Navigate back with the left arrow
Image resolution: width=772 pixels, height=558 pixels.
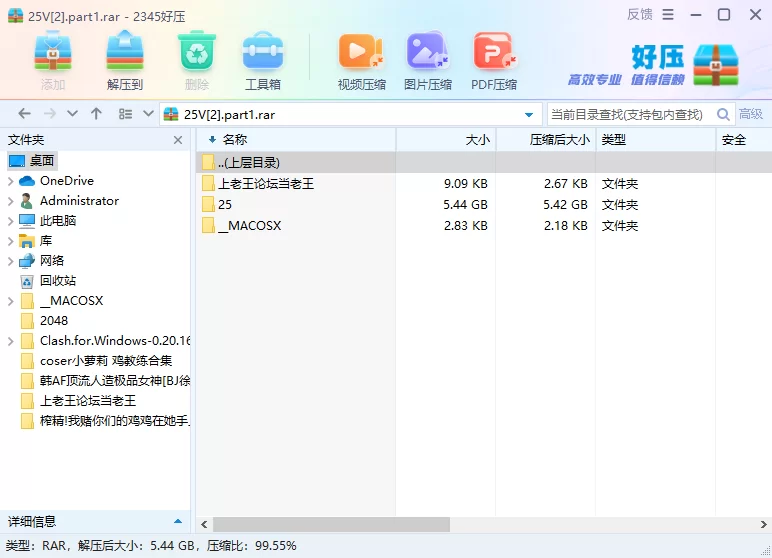[24, 114]
